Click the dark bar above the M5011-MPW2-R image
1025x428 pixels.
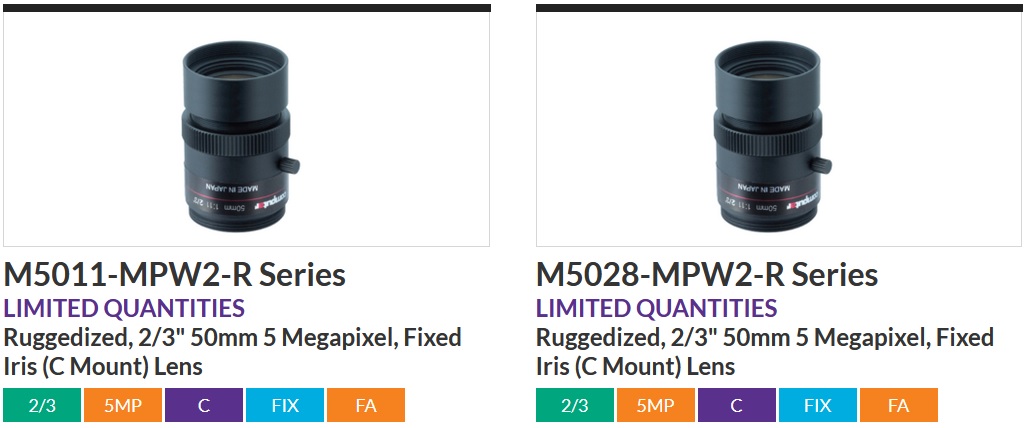(247, 8)
